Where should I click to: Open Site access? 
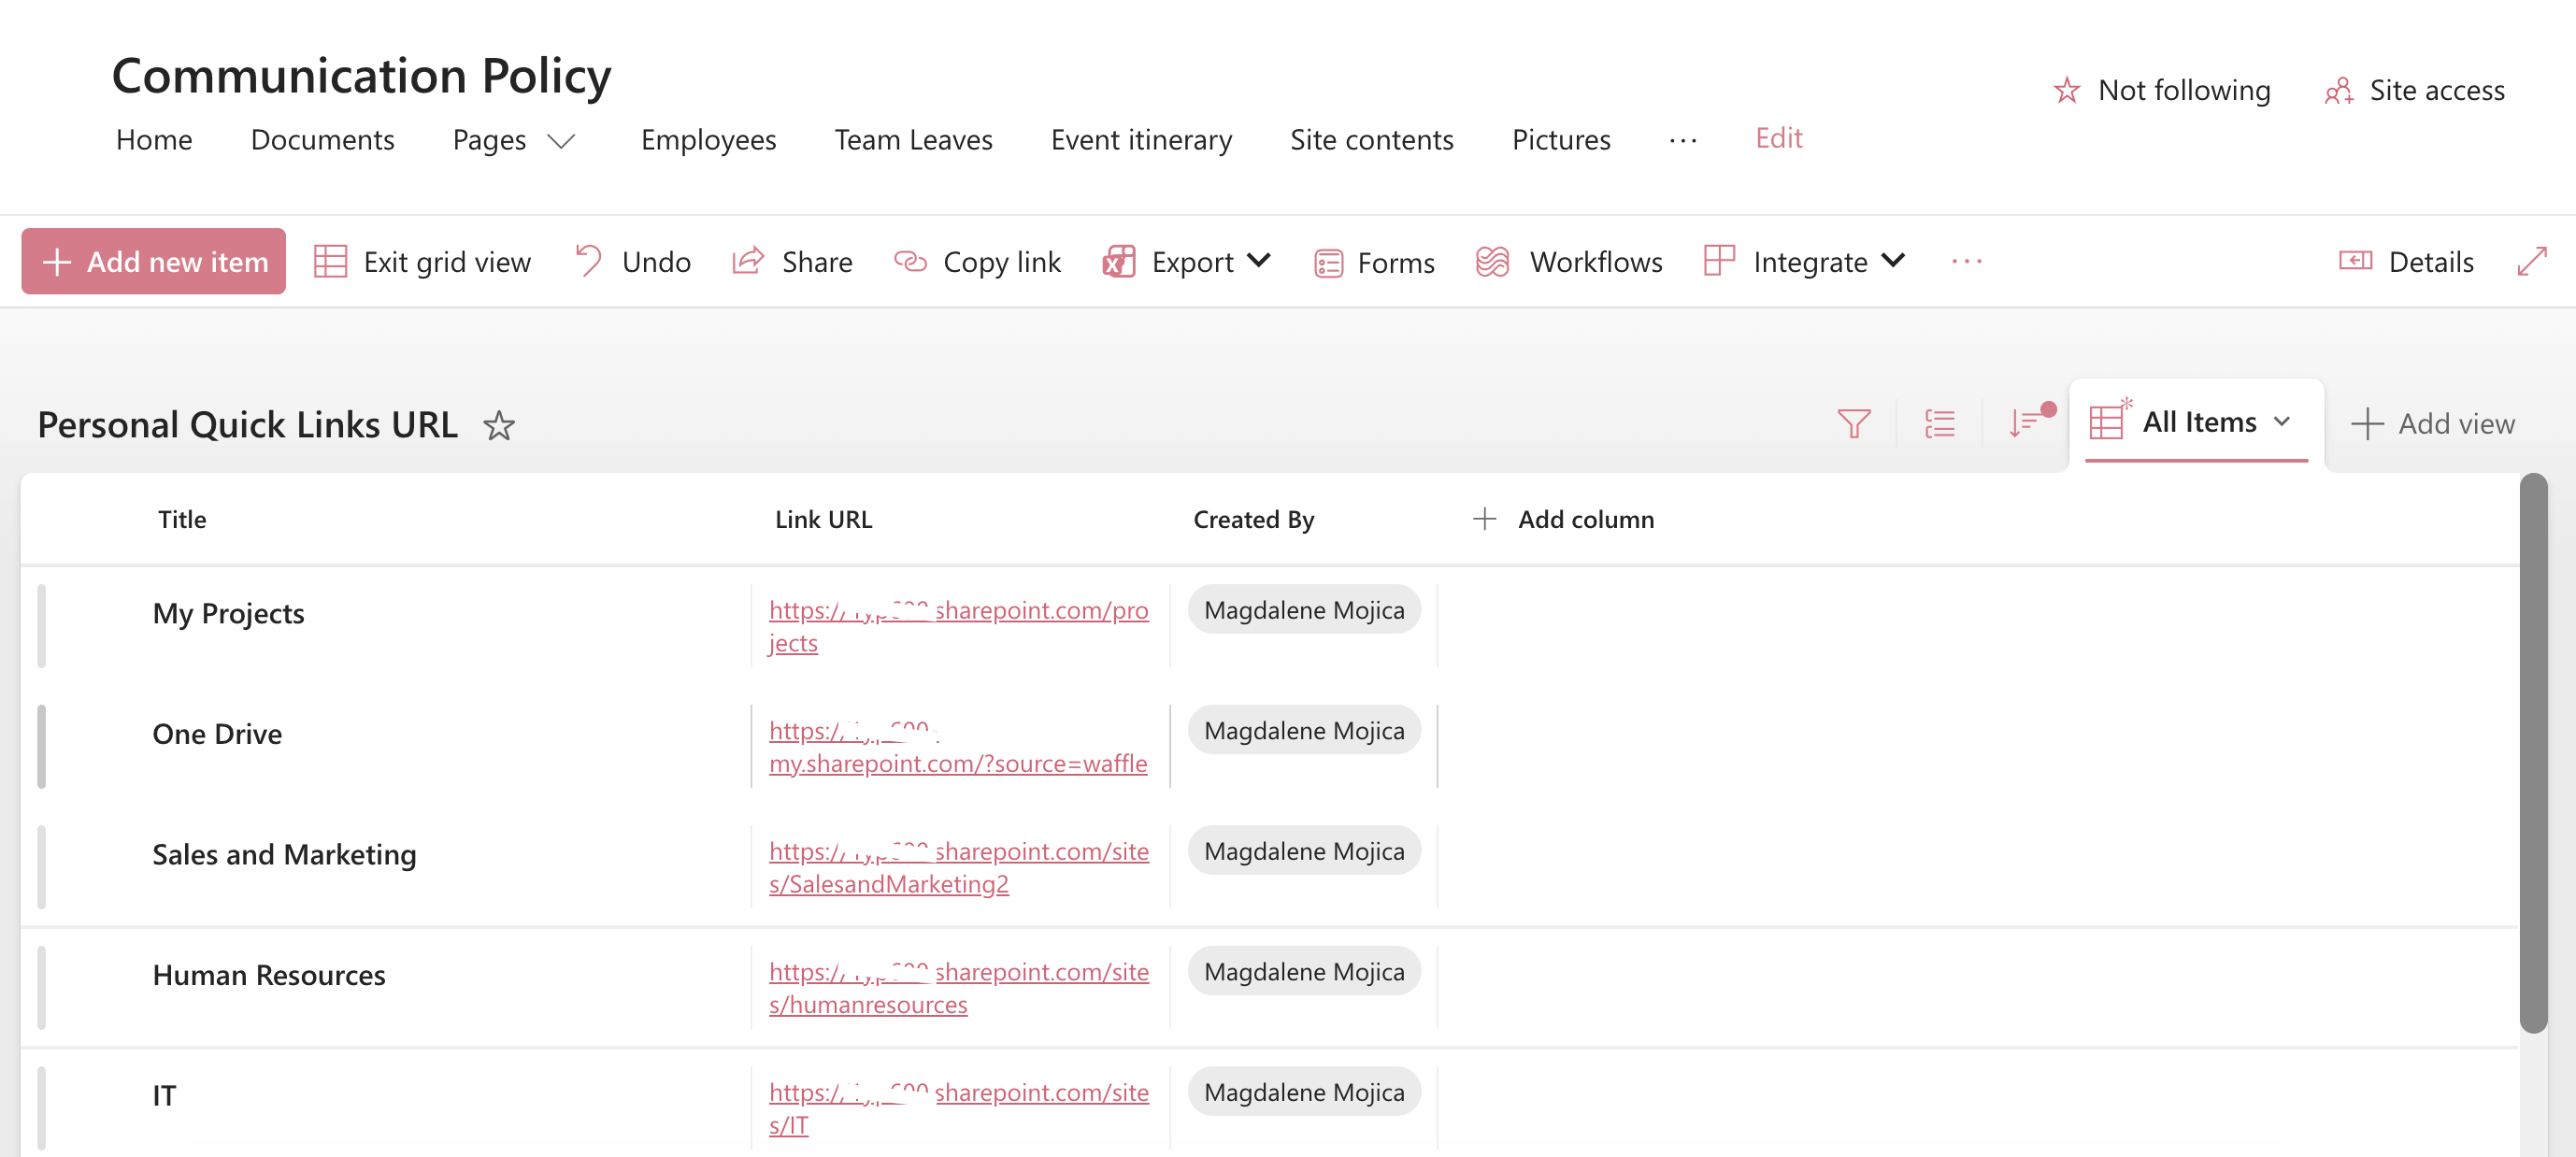[x=2414, y=91]
